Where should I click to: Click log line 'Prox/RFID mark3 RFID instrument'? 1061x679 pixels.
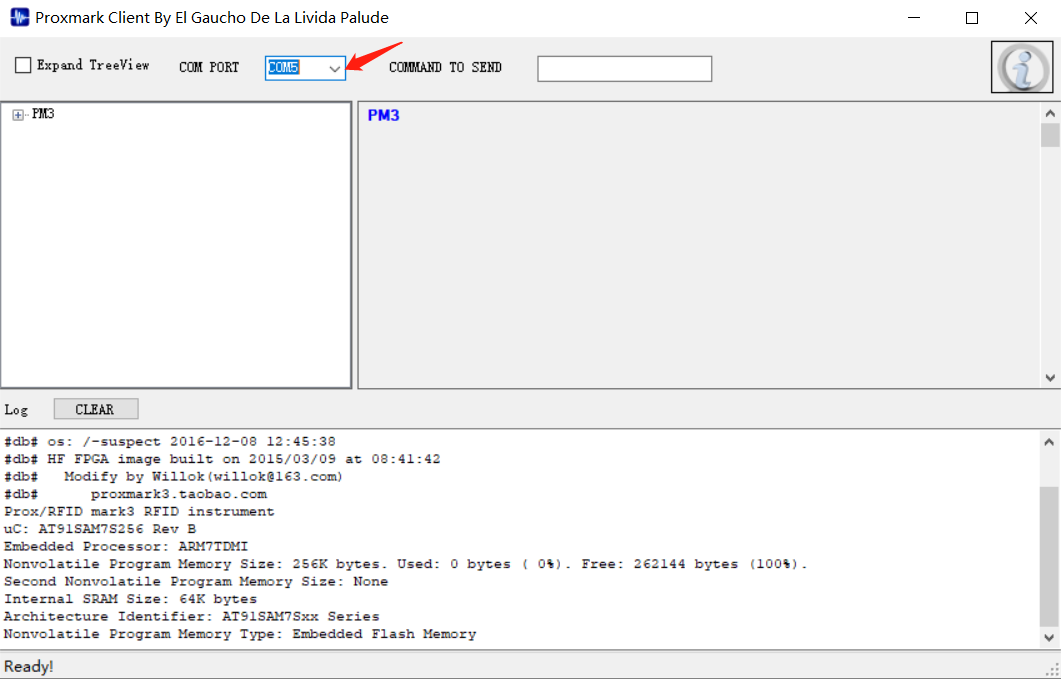click(x=139, y=511)
